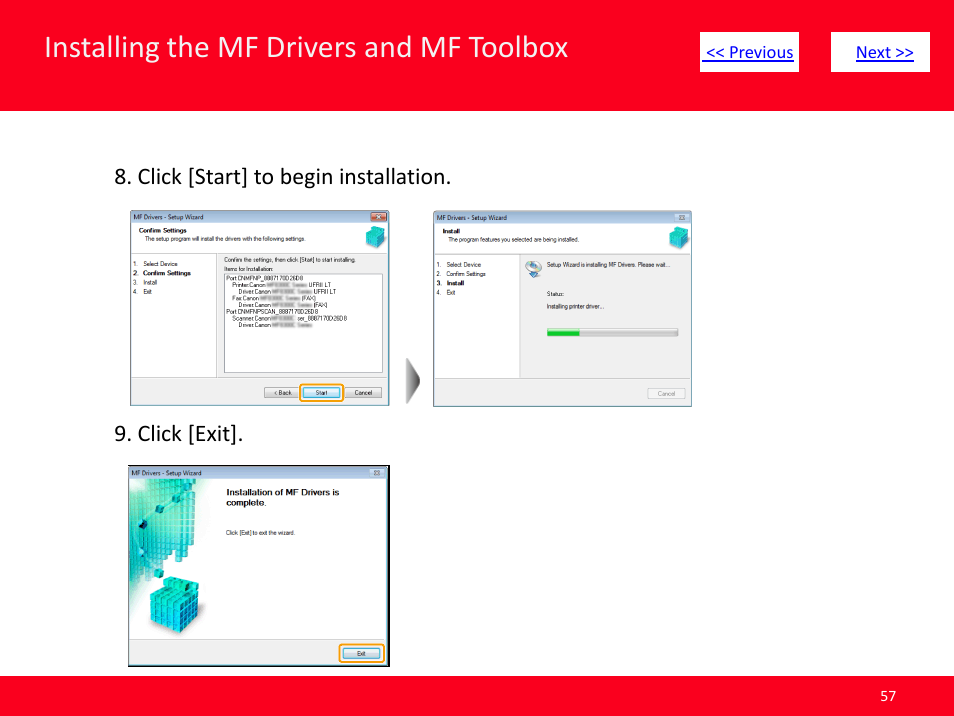Select the 'Select Device' step in Confirm Settings wizard
This screenshot has width=954, height=716.
160,264
